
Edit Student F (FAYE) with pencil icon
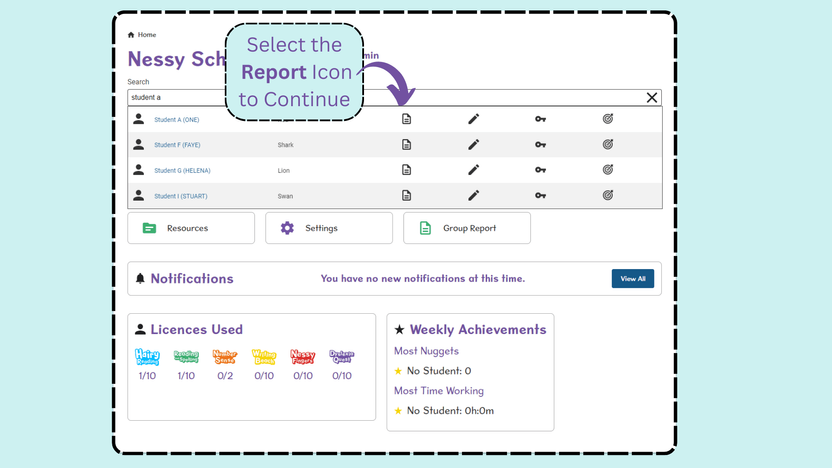[x=473, y=144]
